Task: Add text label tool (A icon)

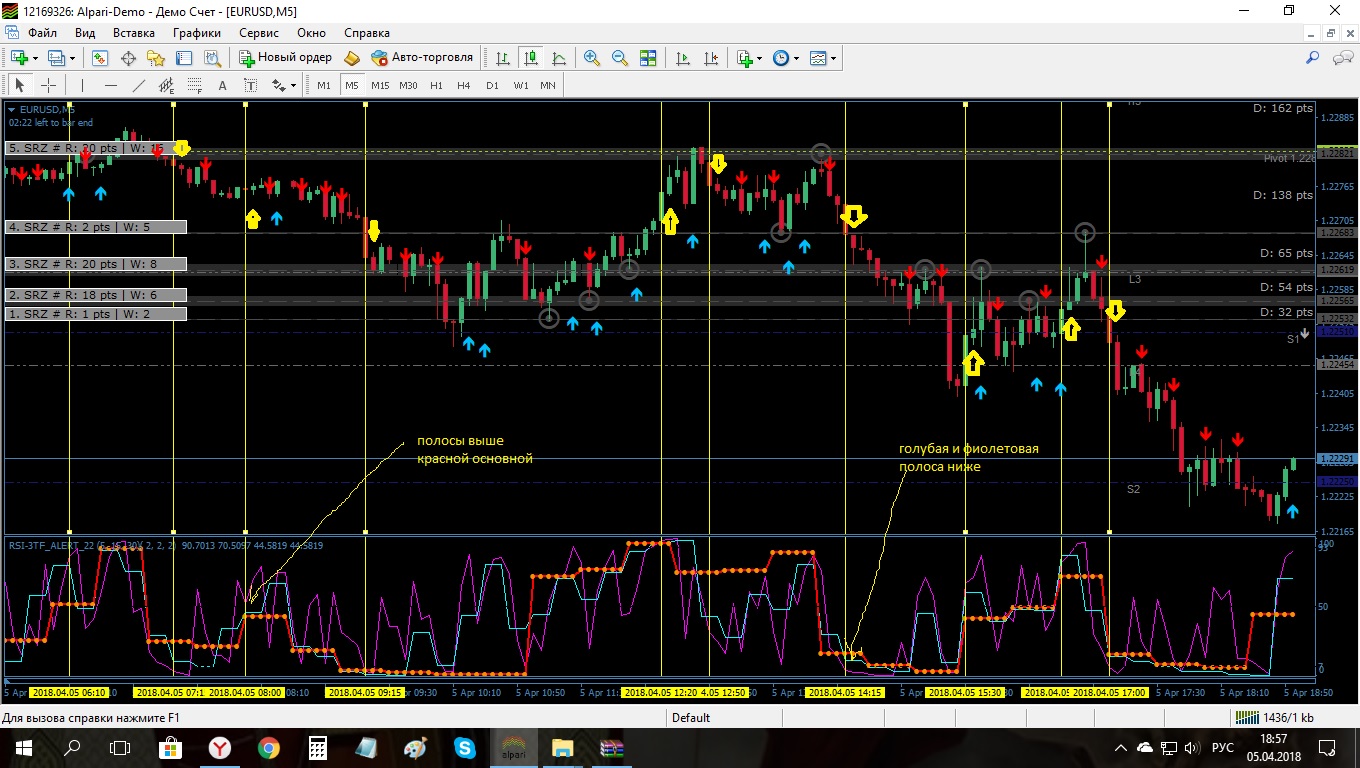Action: (222, 85)
